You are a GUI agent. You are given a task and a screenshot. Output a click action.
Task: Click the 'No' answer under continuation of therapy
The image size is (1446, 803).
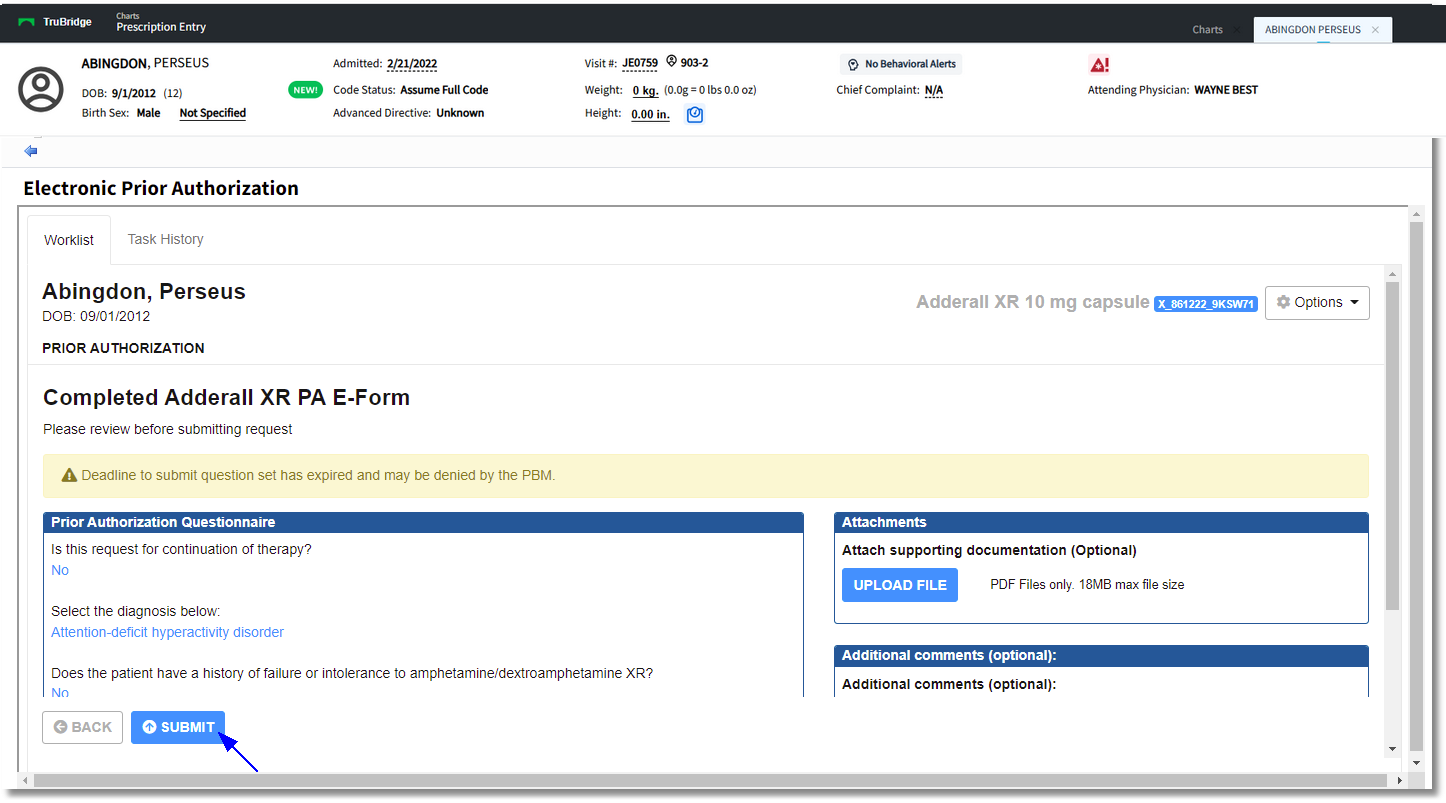60,570
